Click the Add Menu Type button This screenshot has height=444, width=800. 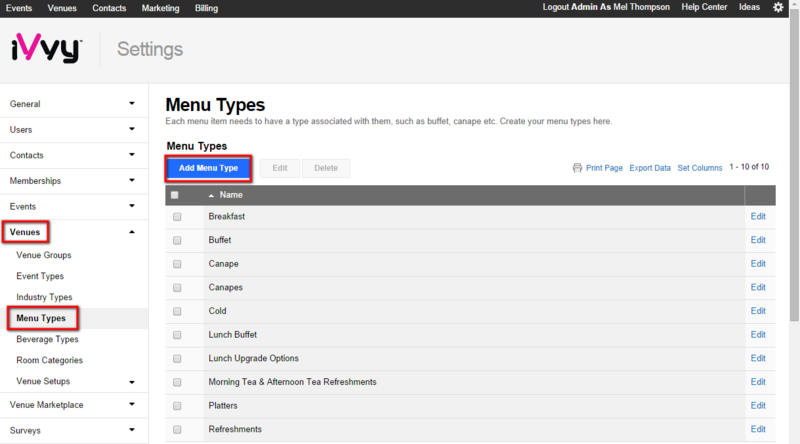click(208, 168)
